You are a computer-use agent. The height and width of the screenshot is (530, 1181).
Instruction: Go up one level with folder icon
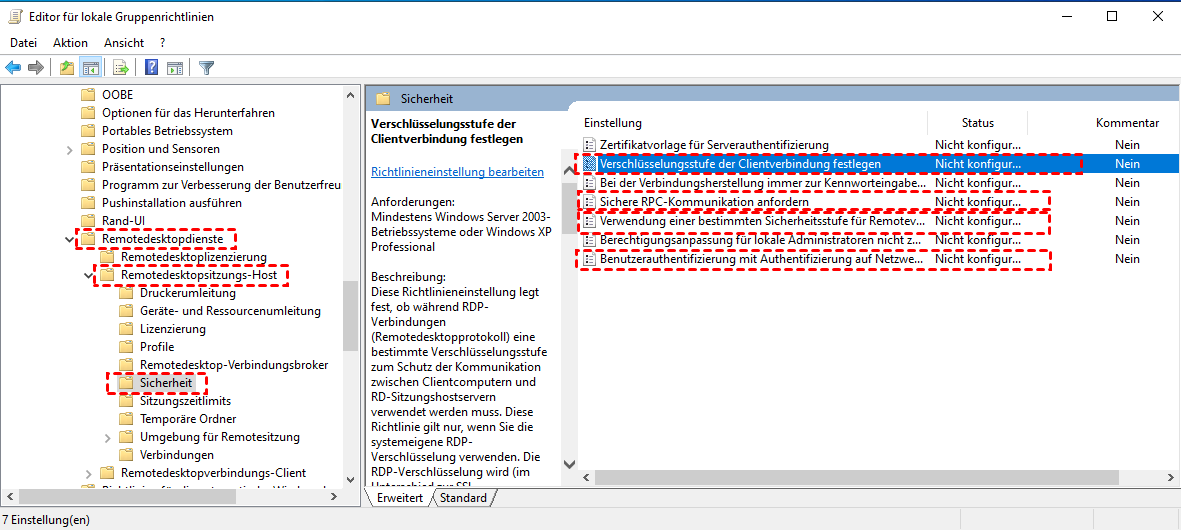(68, 68)
